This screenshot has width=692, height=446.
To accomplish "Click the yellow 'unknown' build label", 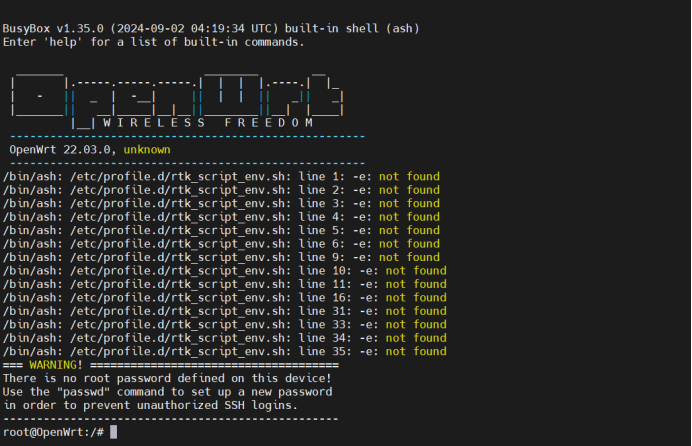I will (146, 150).
